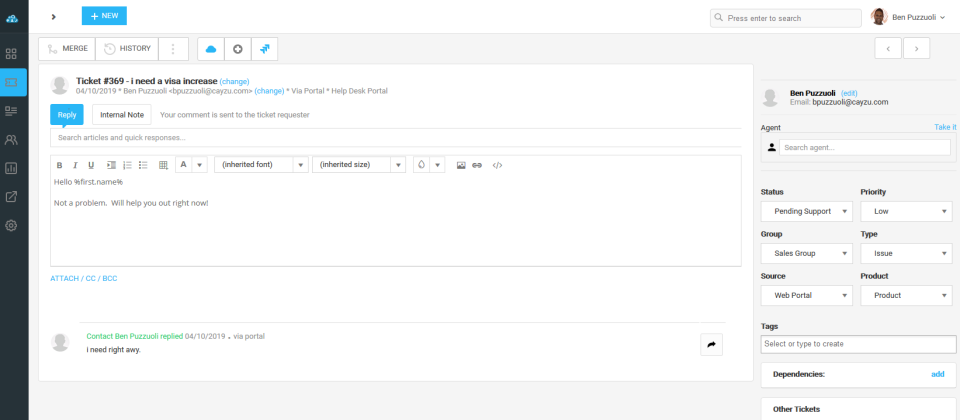Go to the previous ticket arrow
Image resolution: width=960 pixels, height=420 pixels.
coord(888,48)
